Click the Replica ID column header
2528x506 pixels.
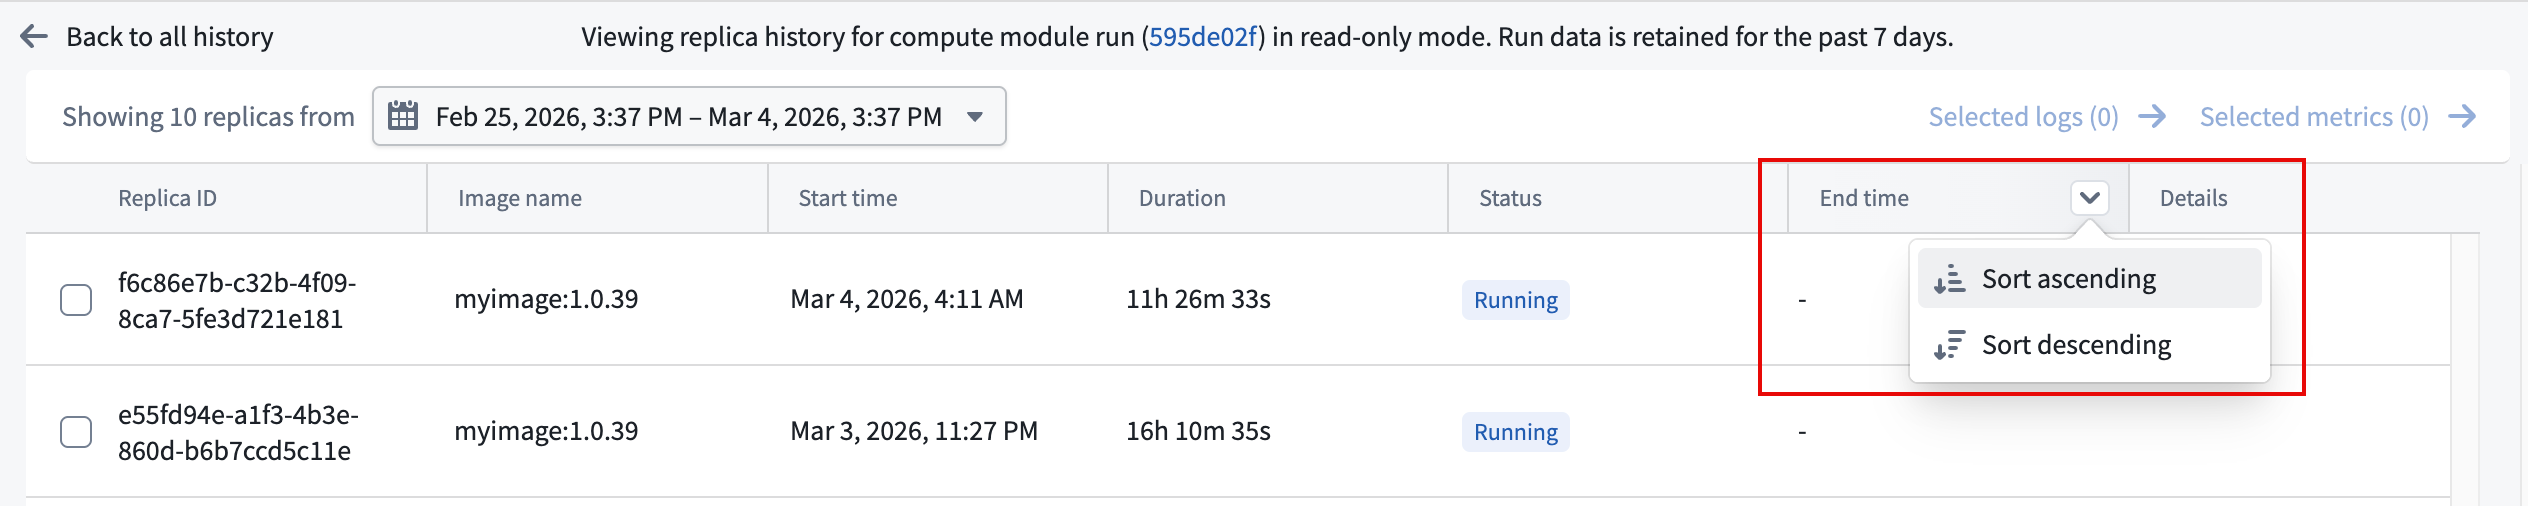pos(167,198)
